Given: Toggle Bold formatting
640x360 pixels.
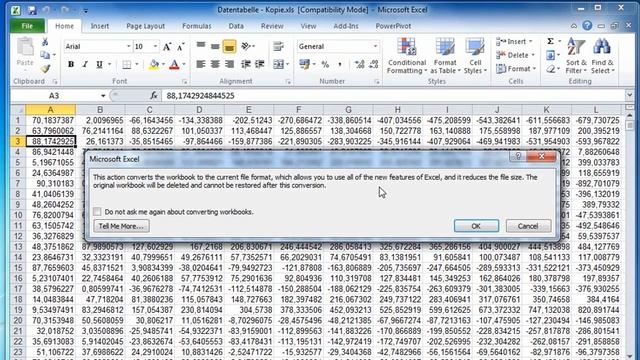Looking at the screenshot, I should coord(71,64).
